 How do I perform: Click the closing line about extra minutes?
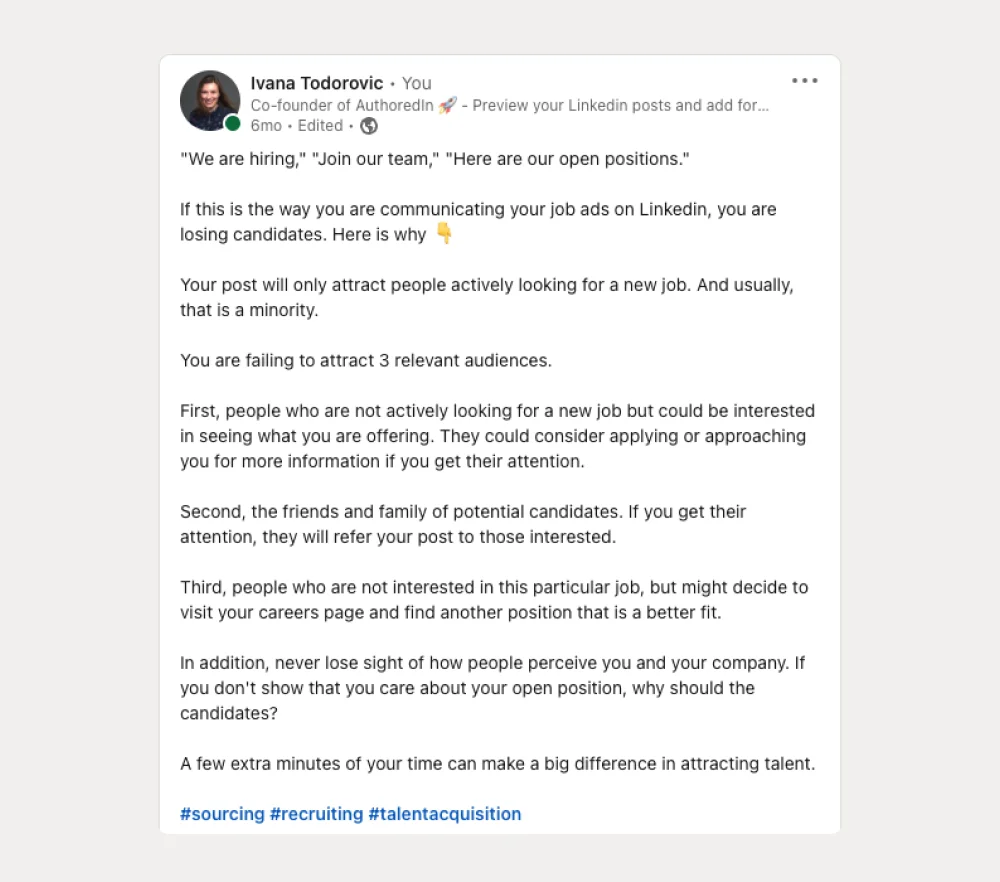[x=497, y=763]
